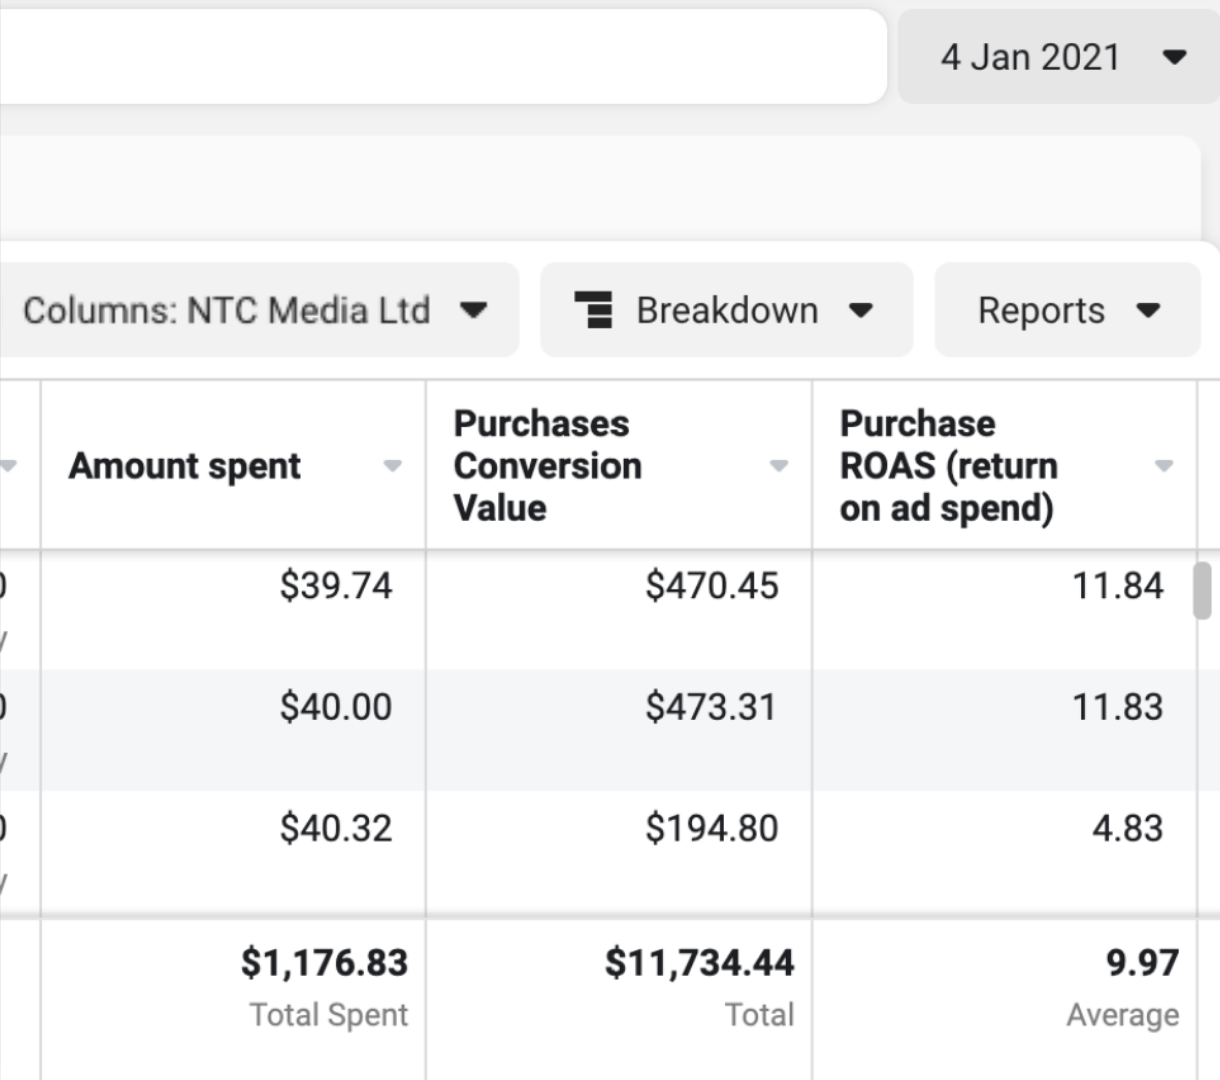Select the $39.74 amount spent cell
Viewport: 1220px width, 1080px height.
[336, 586]
